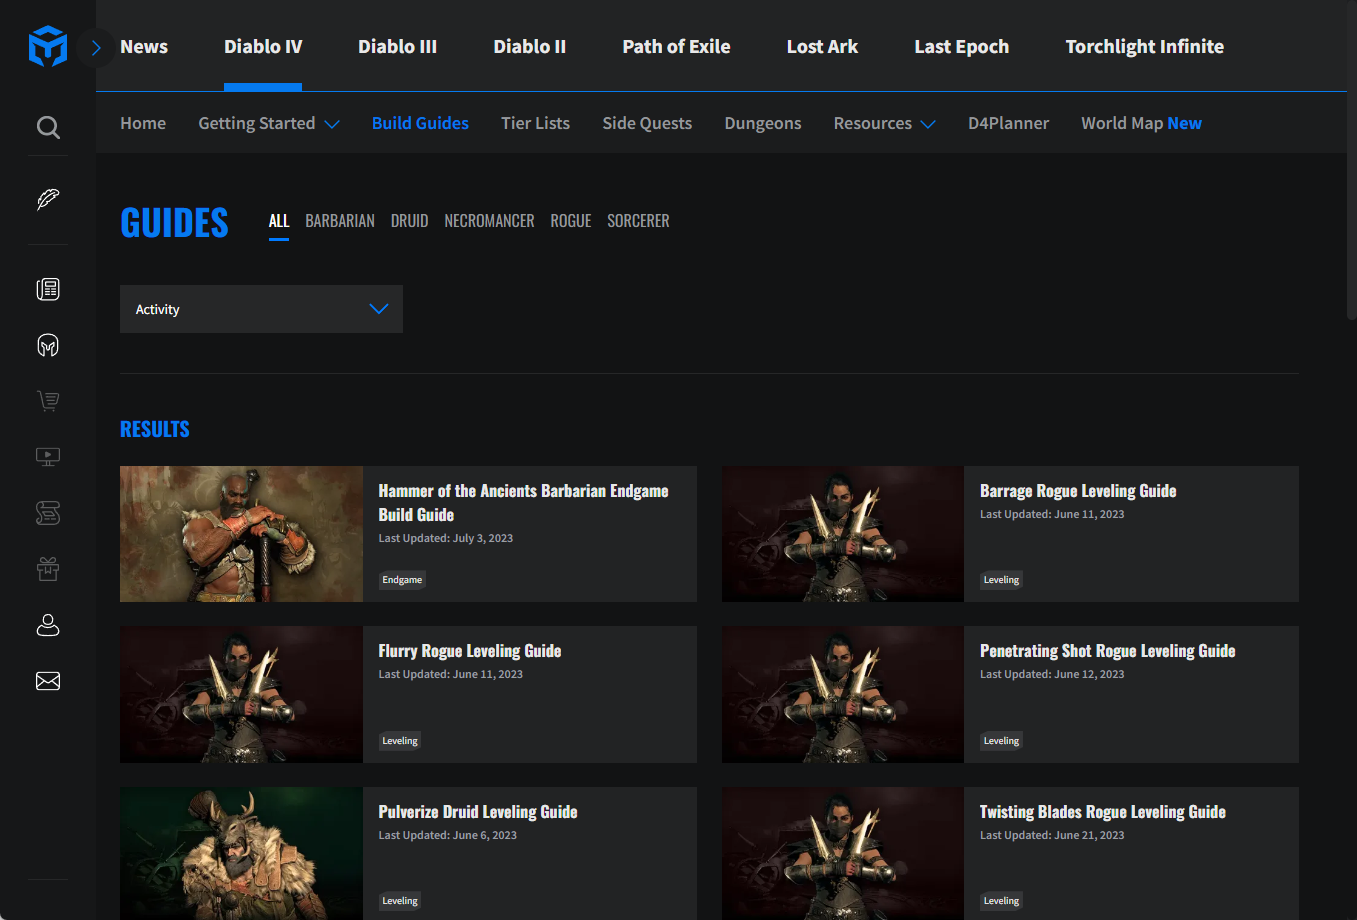1357x920 pixels.
Task: Click Leveling tag on Twisting Blades guide
Action: (x=1001, y=901)
